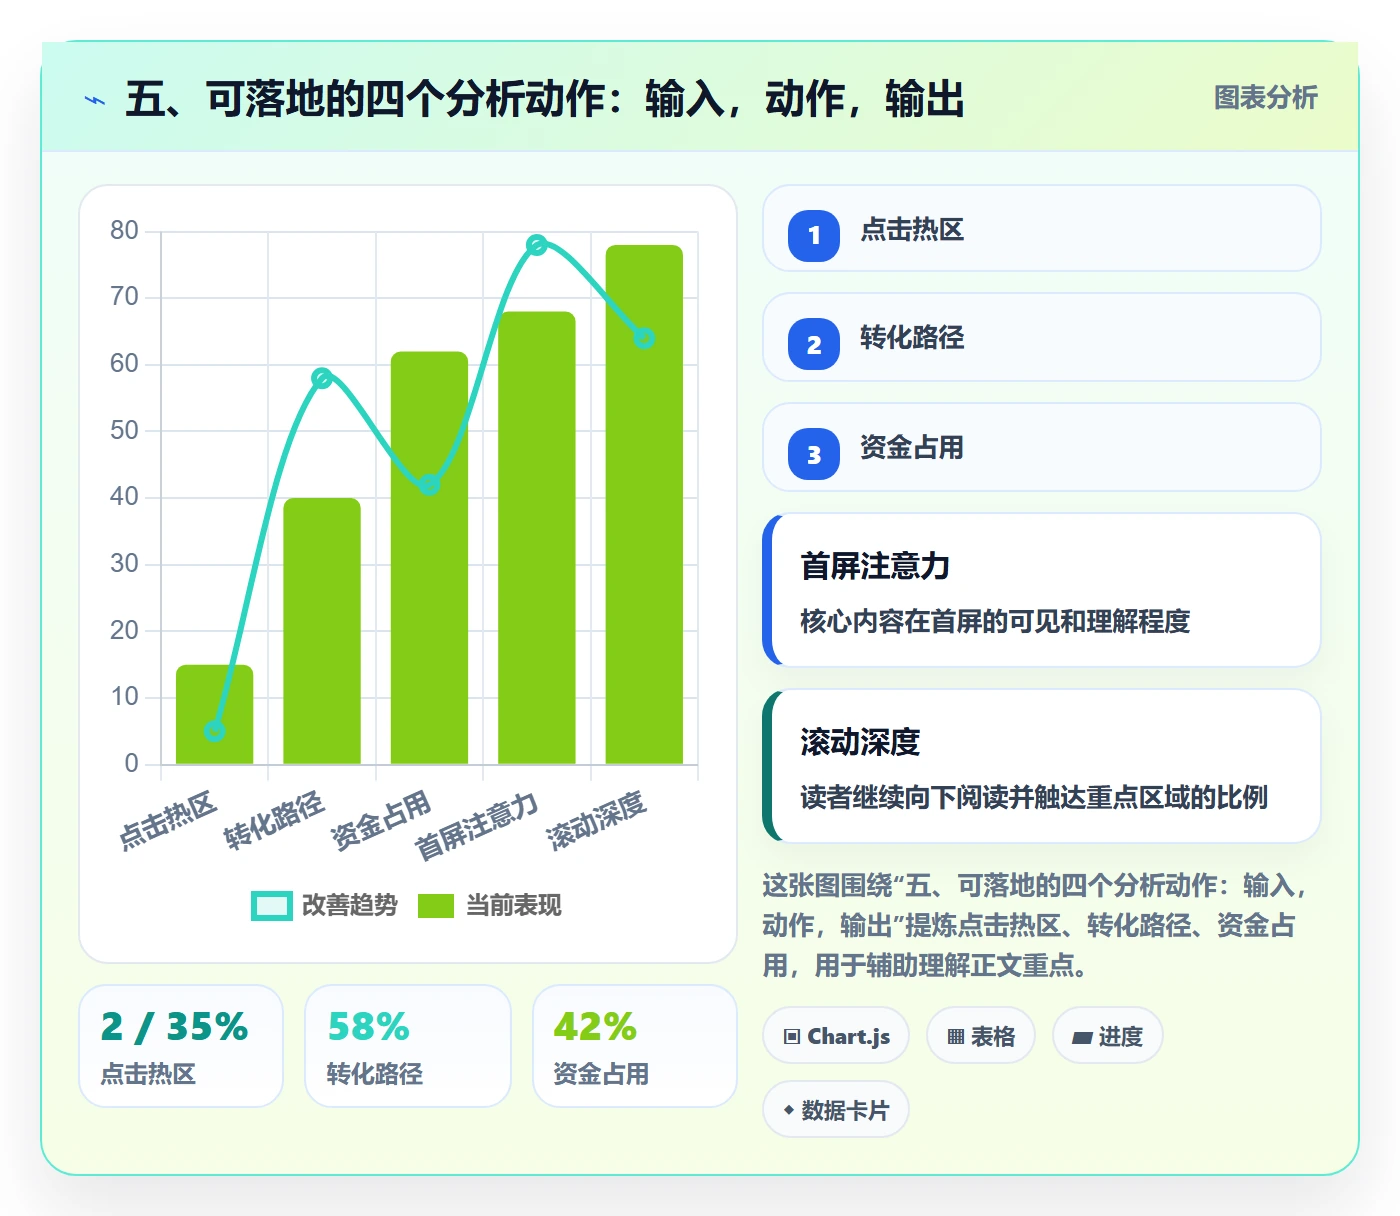Click the 42% stat value
This screenshot has height=1216, width=1400.
(x=595, y=1027)
